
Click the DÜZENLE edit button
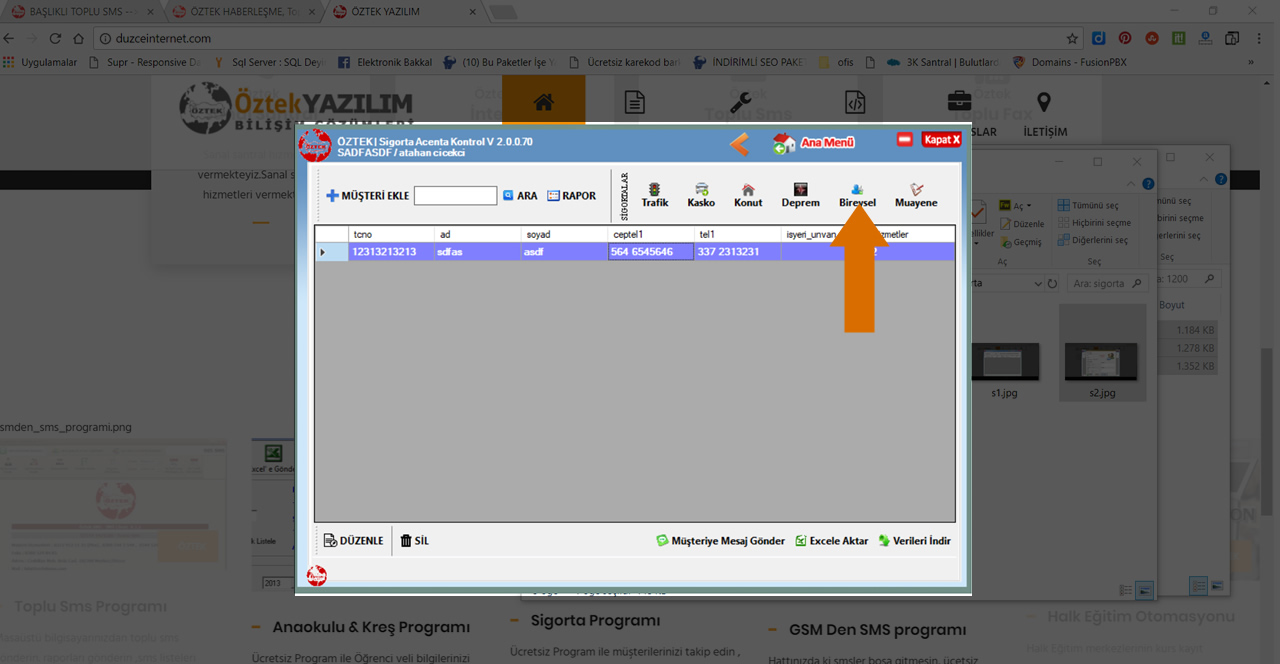pos(353,541)
